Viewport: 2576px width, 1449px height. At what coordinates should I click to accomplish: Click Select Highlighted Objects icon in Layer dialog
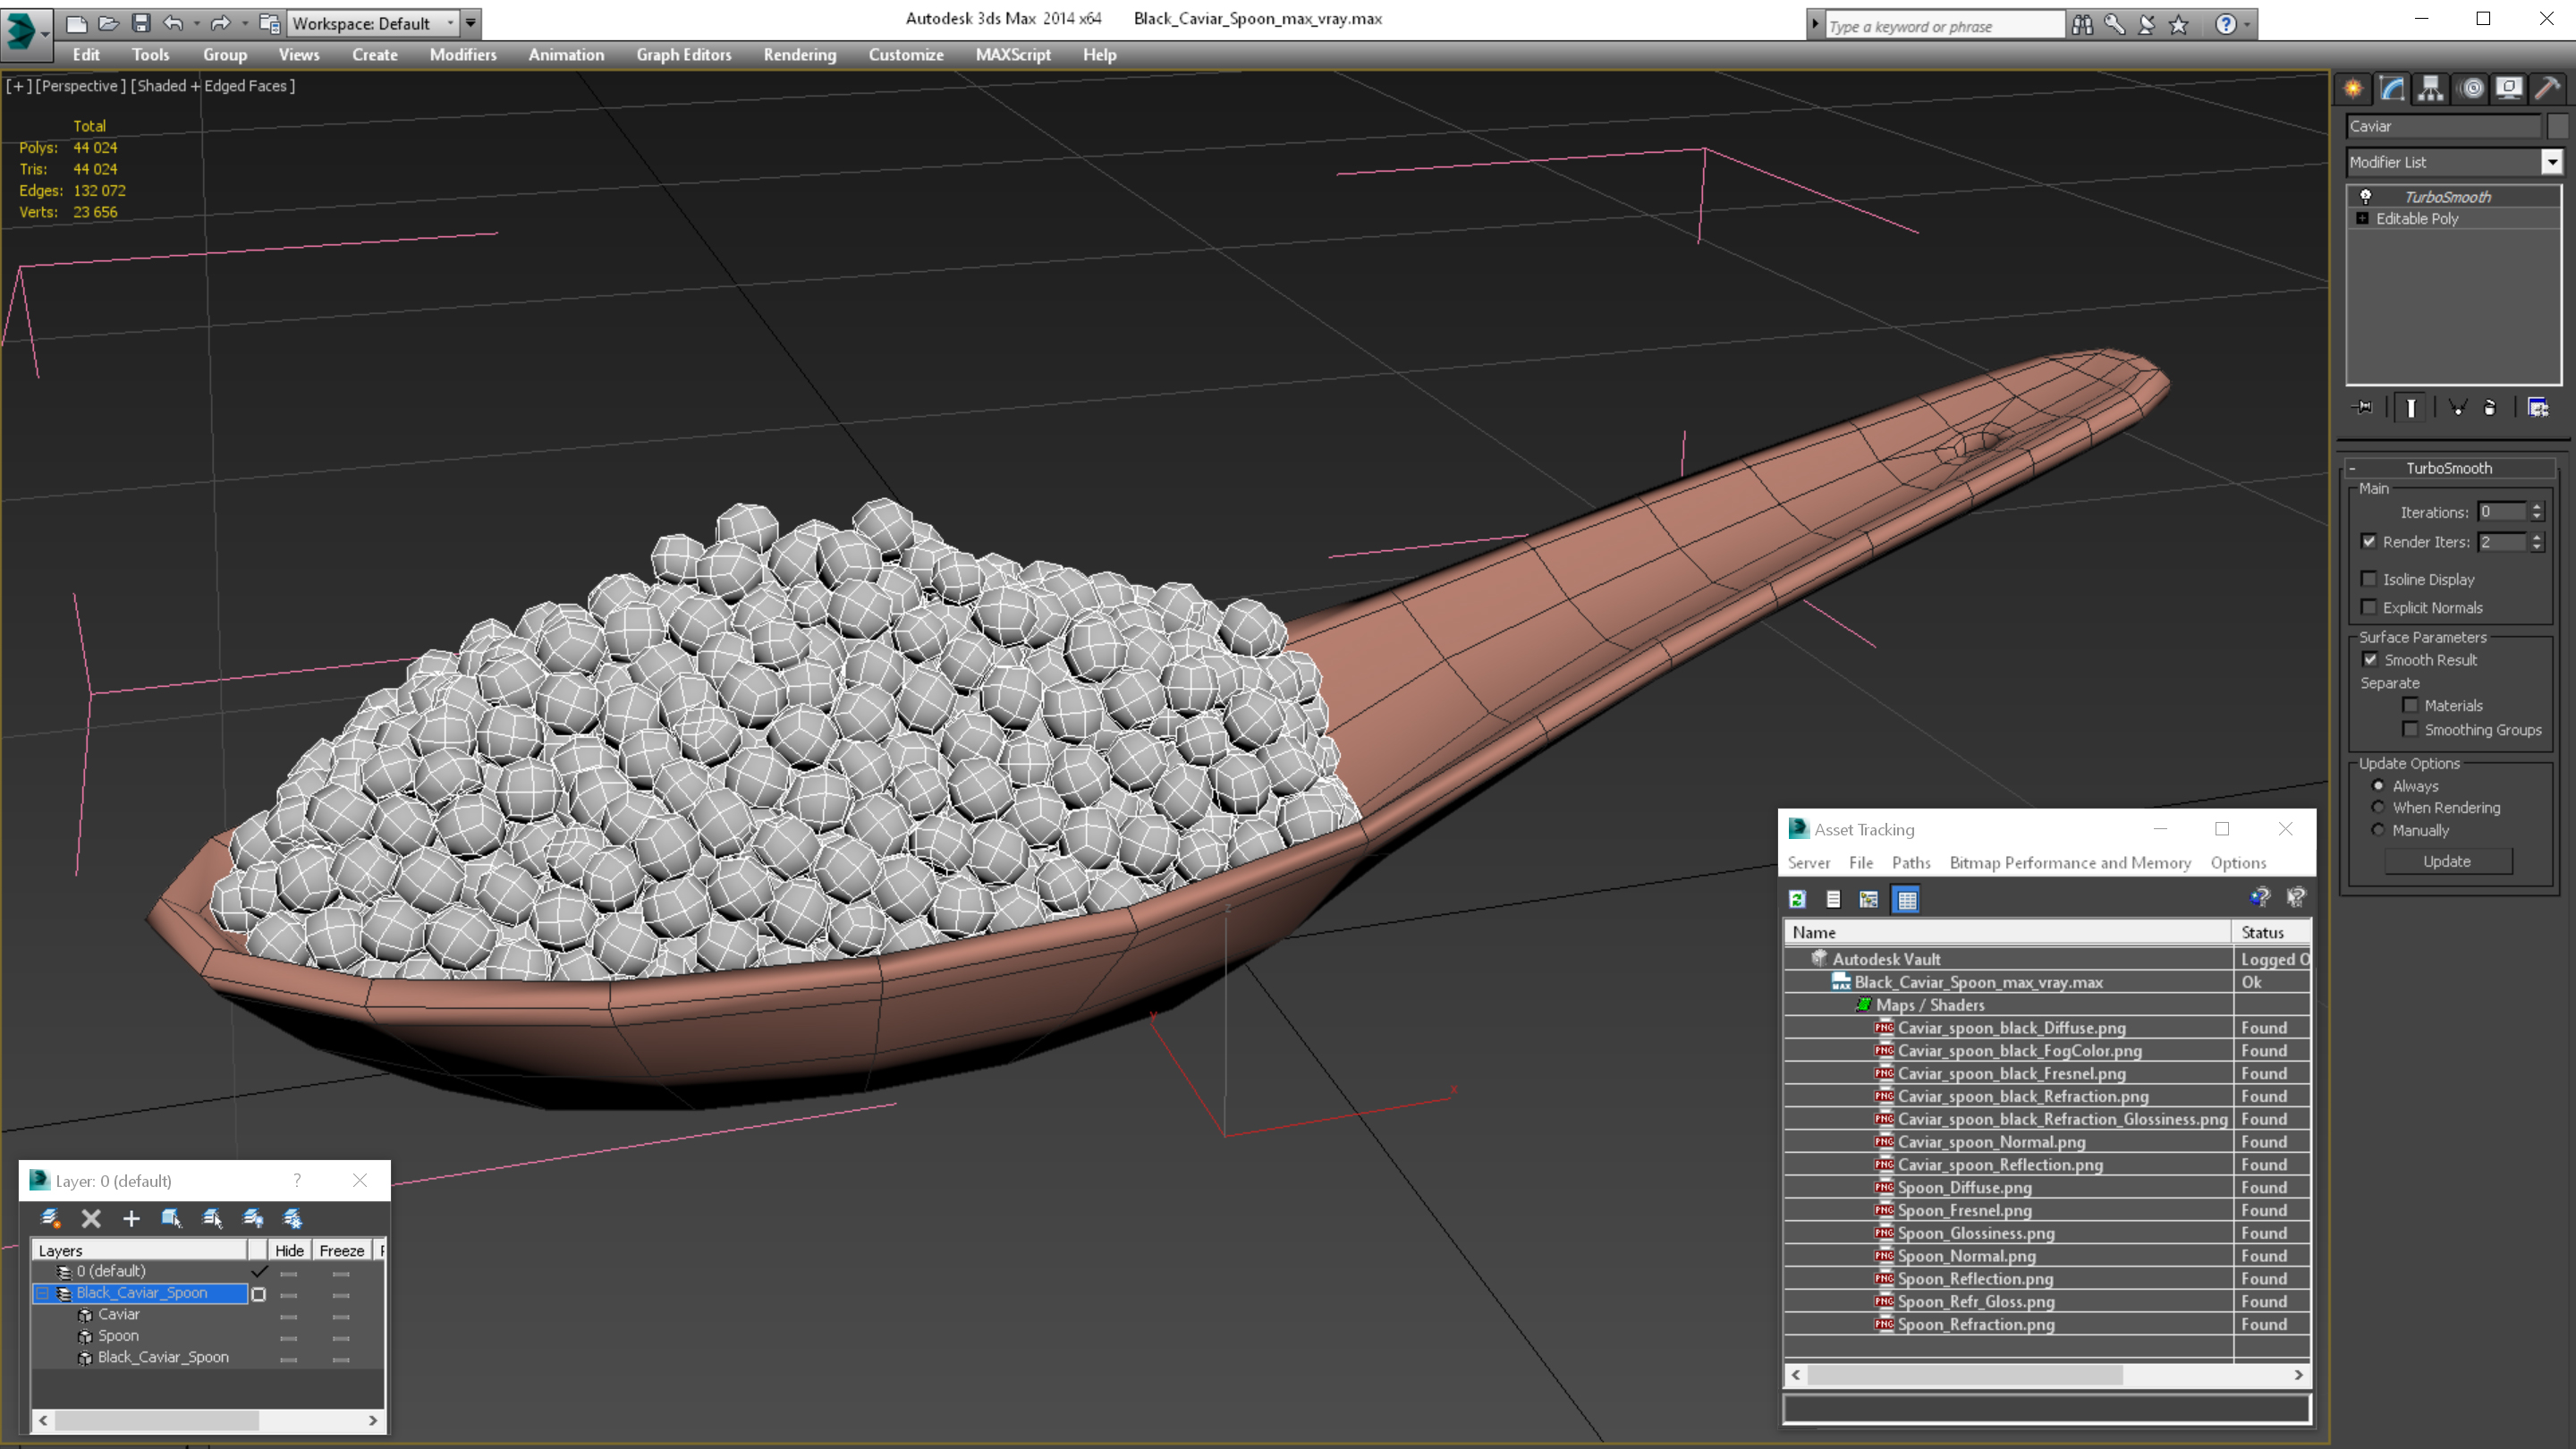pos(171,1218)
